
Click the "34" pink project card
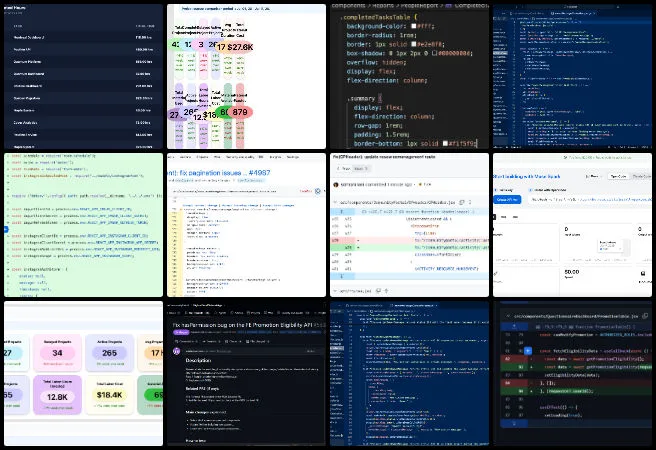click(57, 353)
